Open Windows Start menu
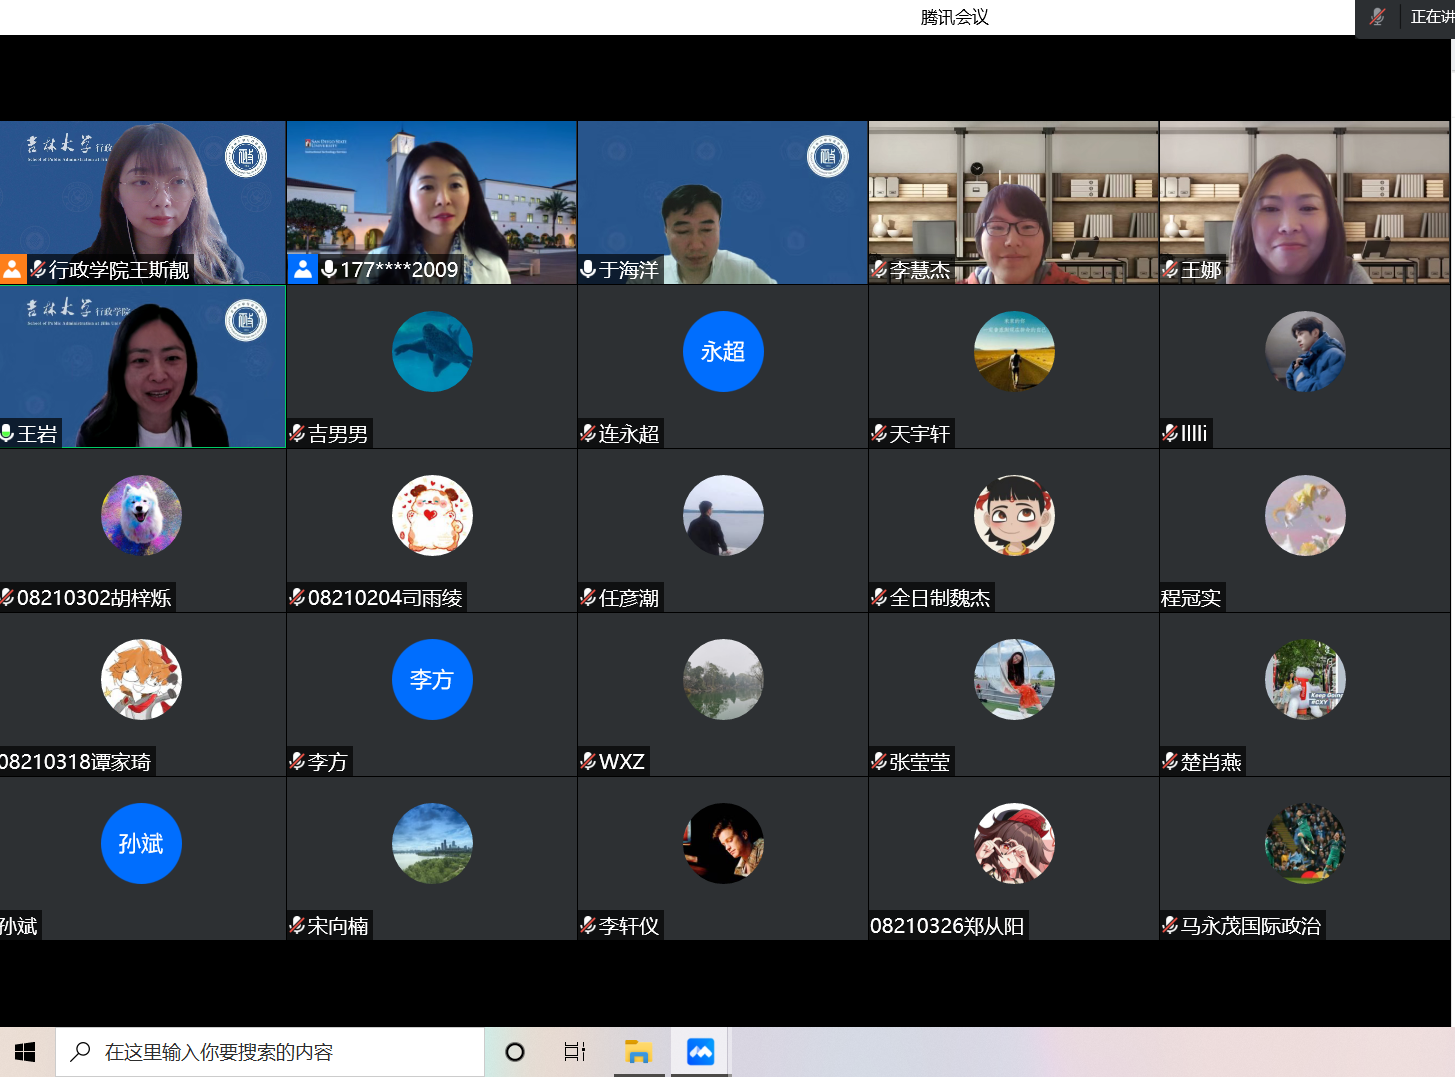This screenshot has height=1077, width=1455. [x=26, y=1052]
